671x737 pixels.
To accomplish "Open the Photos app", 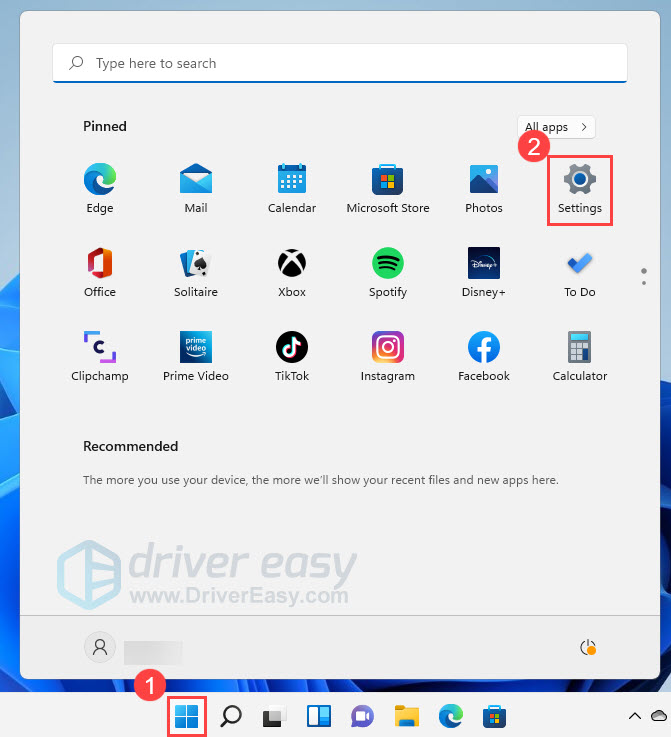I will (484, 188).
